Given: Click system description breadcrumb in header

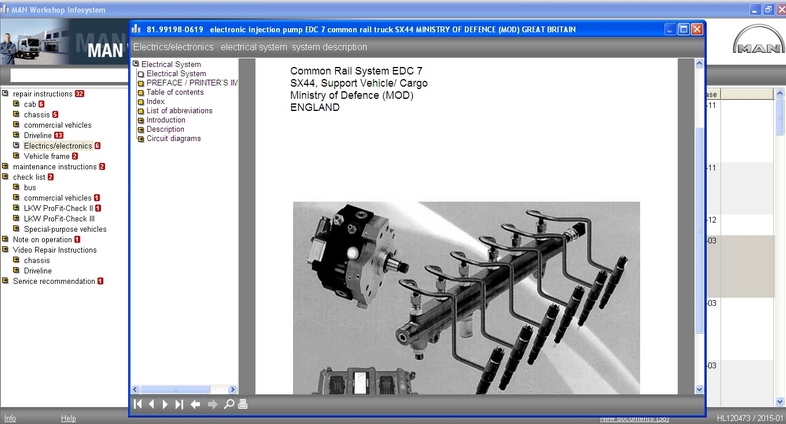Looking at the screenshot, I should pyautogui.click(x=329, y=47).
